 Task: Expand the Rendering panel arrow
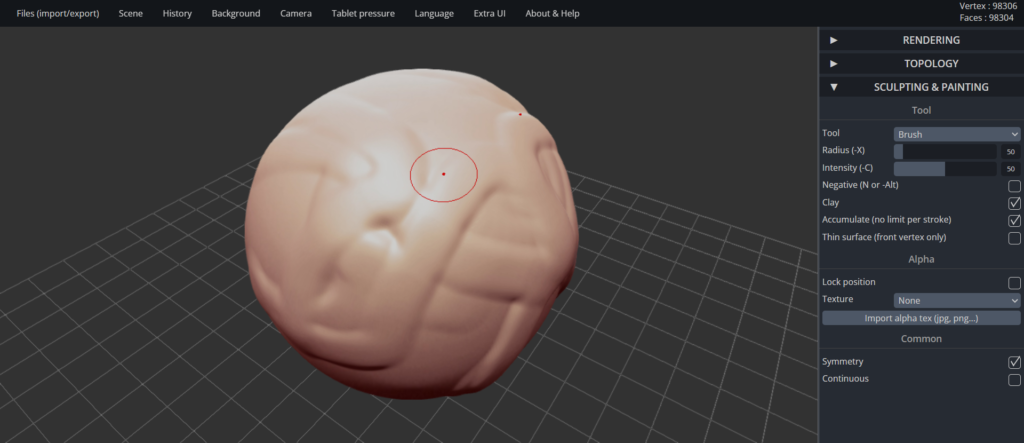pyautogui.click(x=834, y=40)
